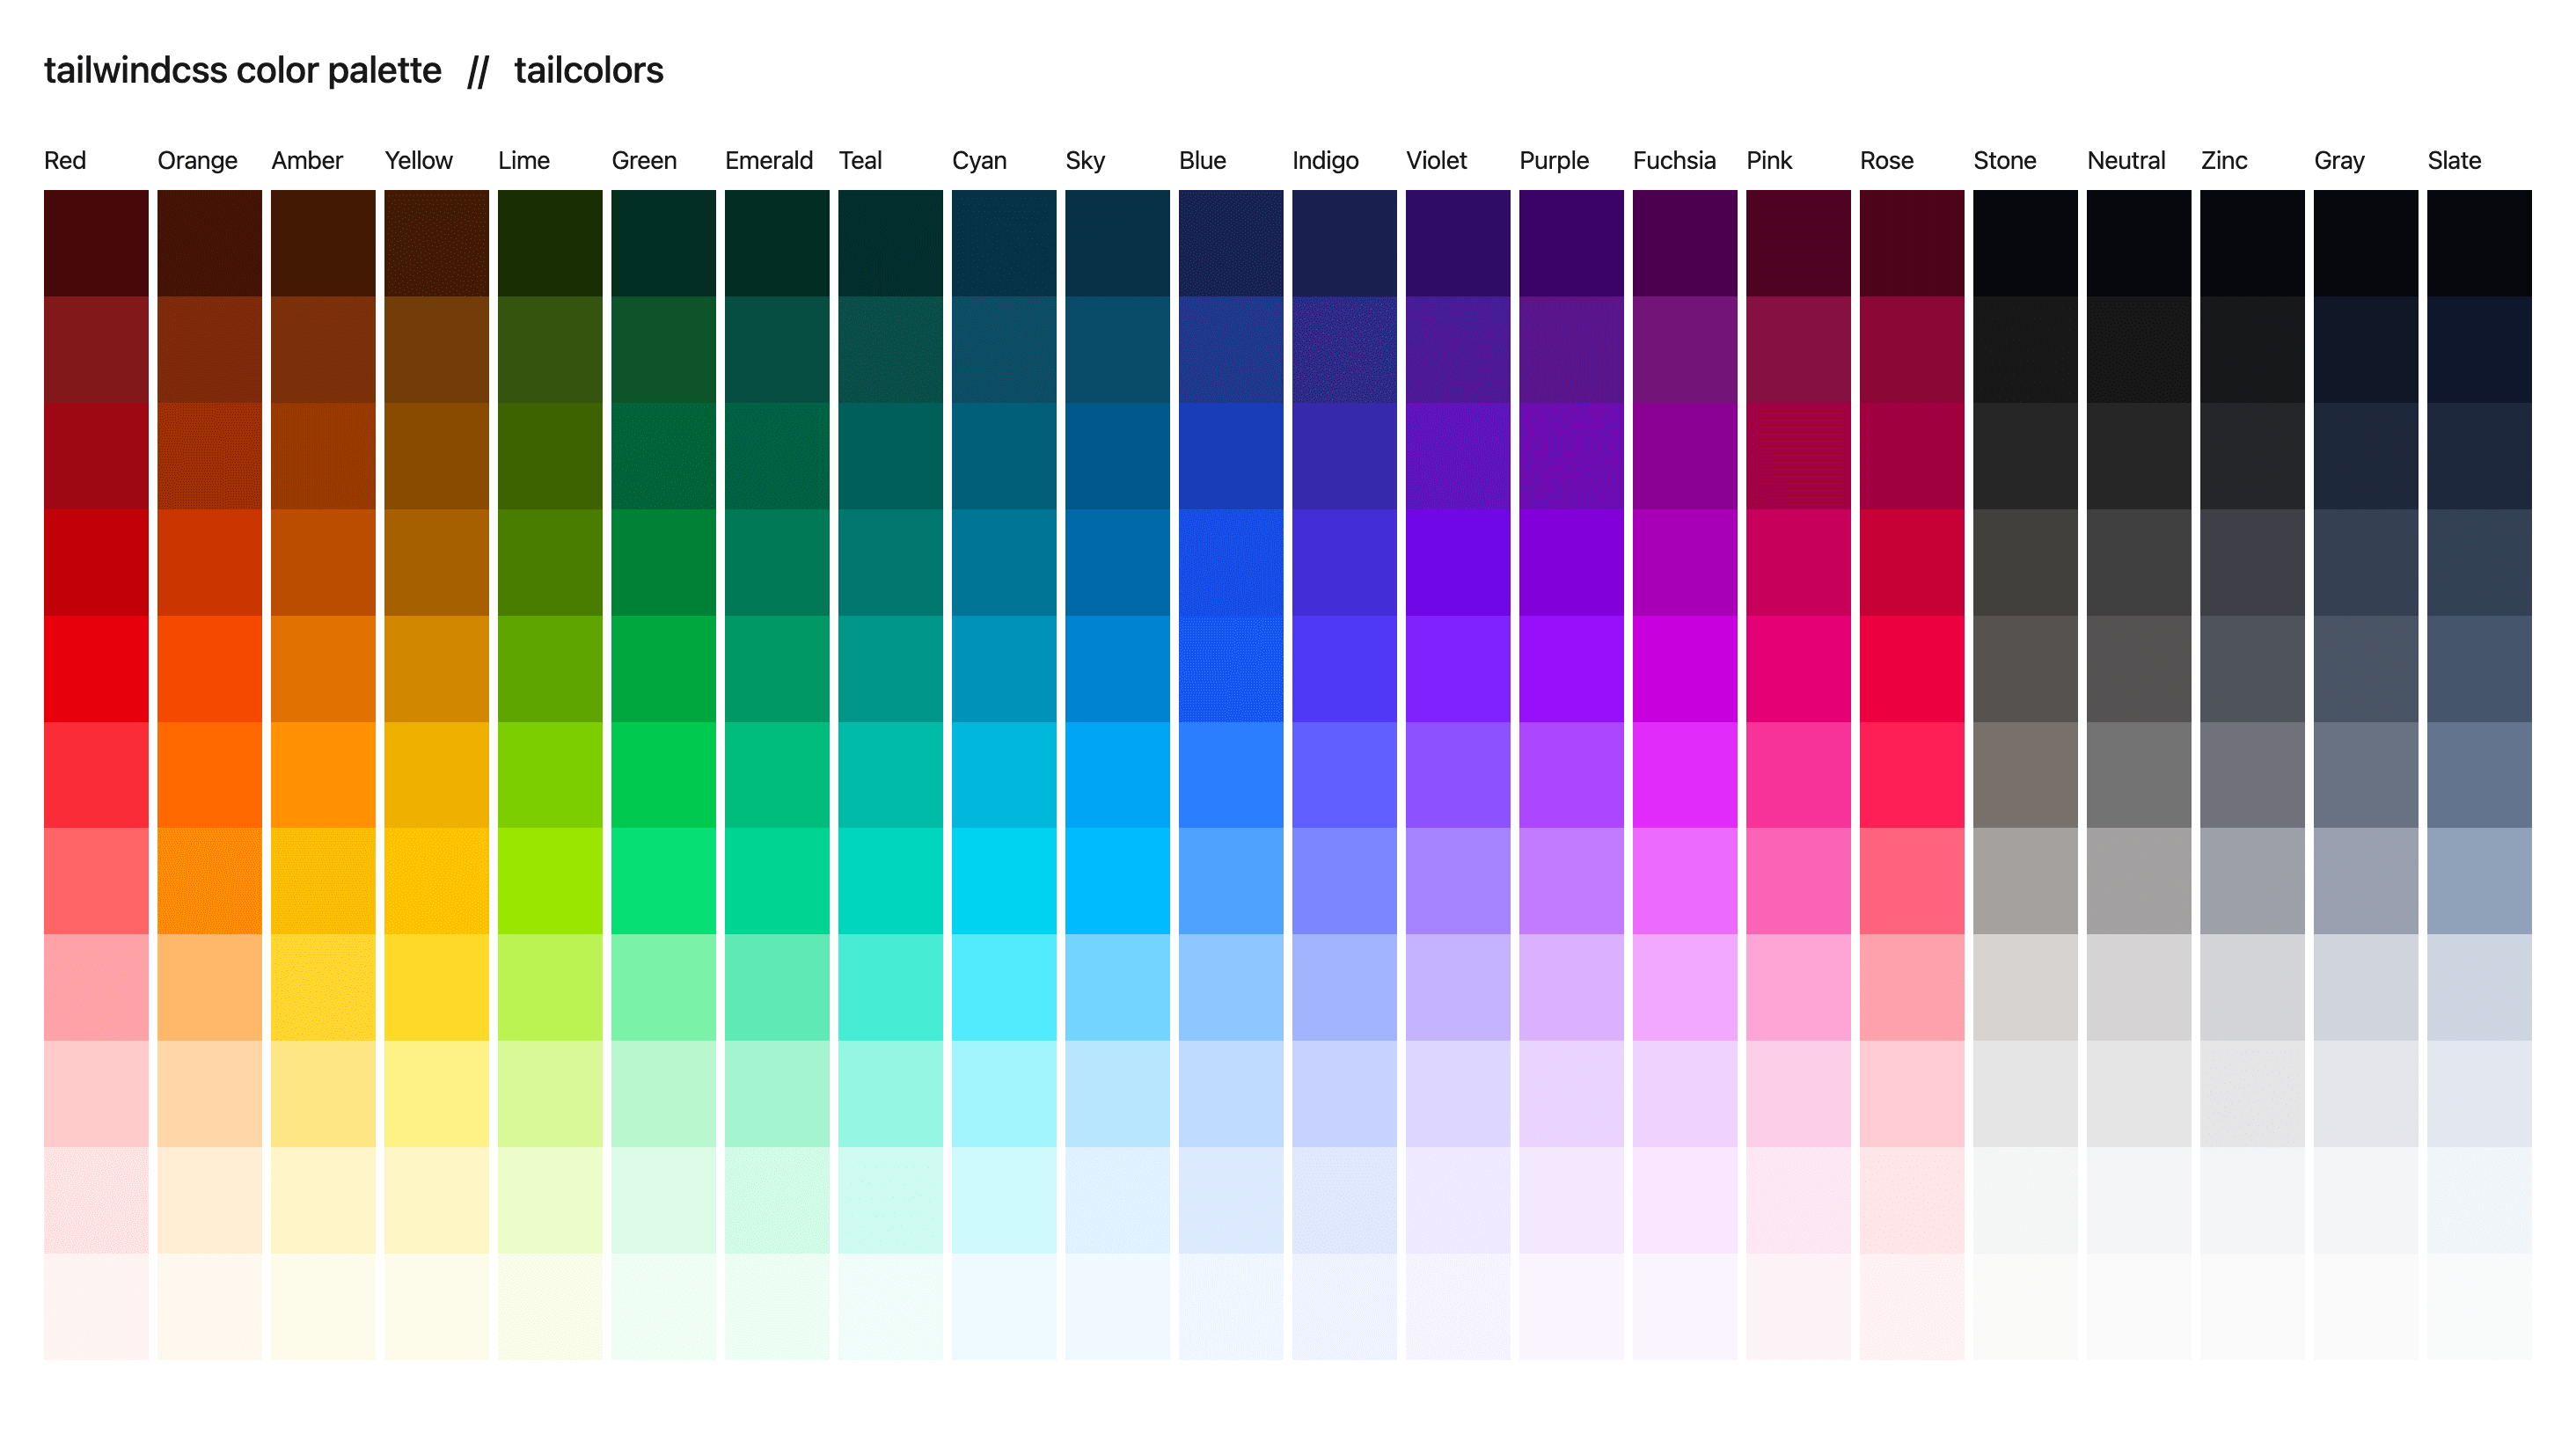Choose the lightest Stone swatch
This screenshot has width=2576, height=1455.
[x=2026, y=1306]
